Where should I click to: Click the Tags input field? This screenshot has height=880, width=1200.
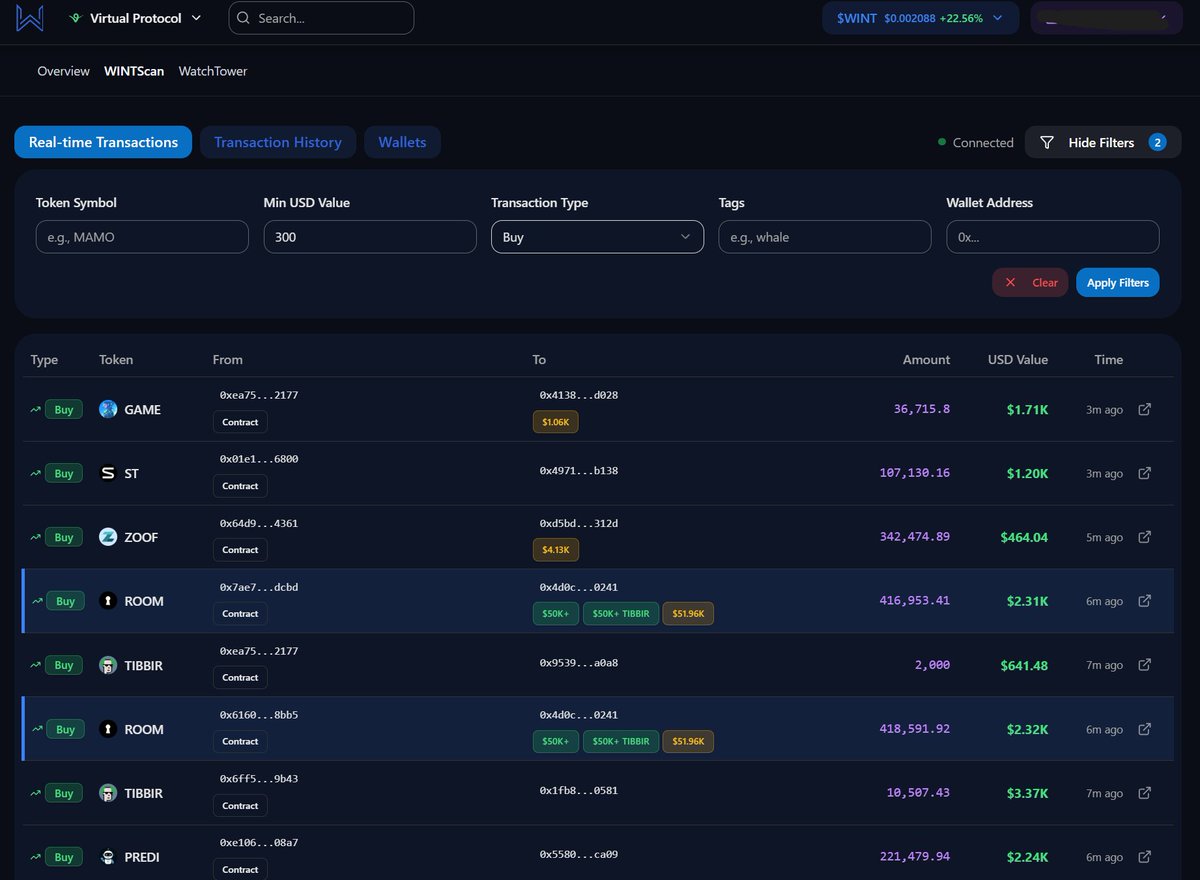(825, 237)
